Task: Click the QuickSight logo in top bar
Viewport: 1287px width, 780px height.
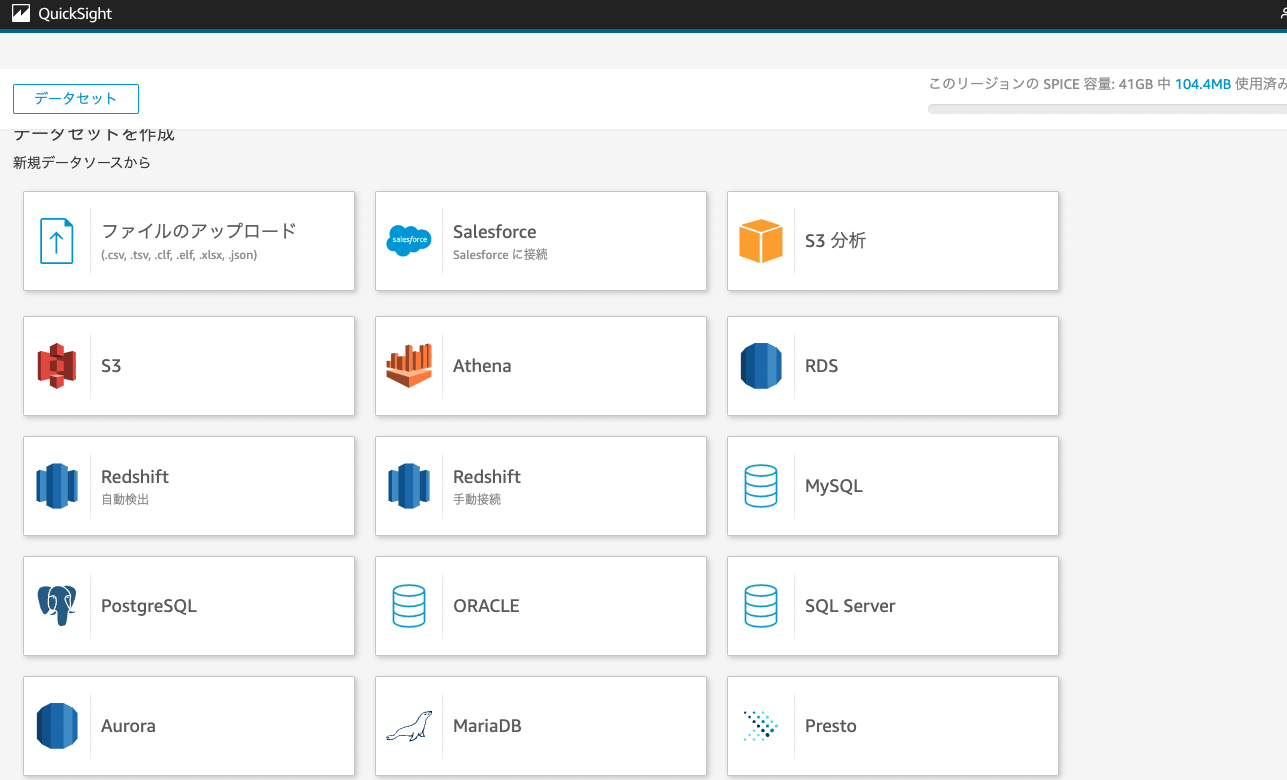Action: (62, 13)
